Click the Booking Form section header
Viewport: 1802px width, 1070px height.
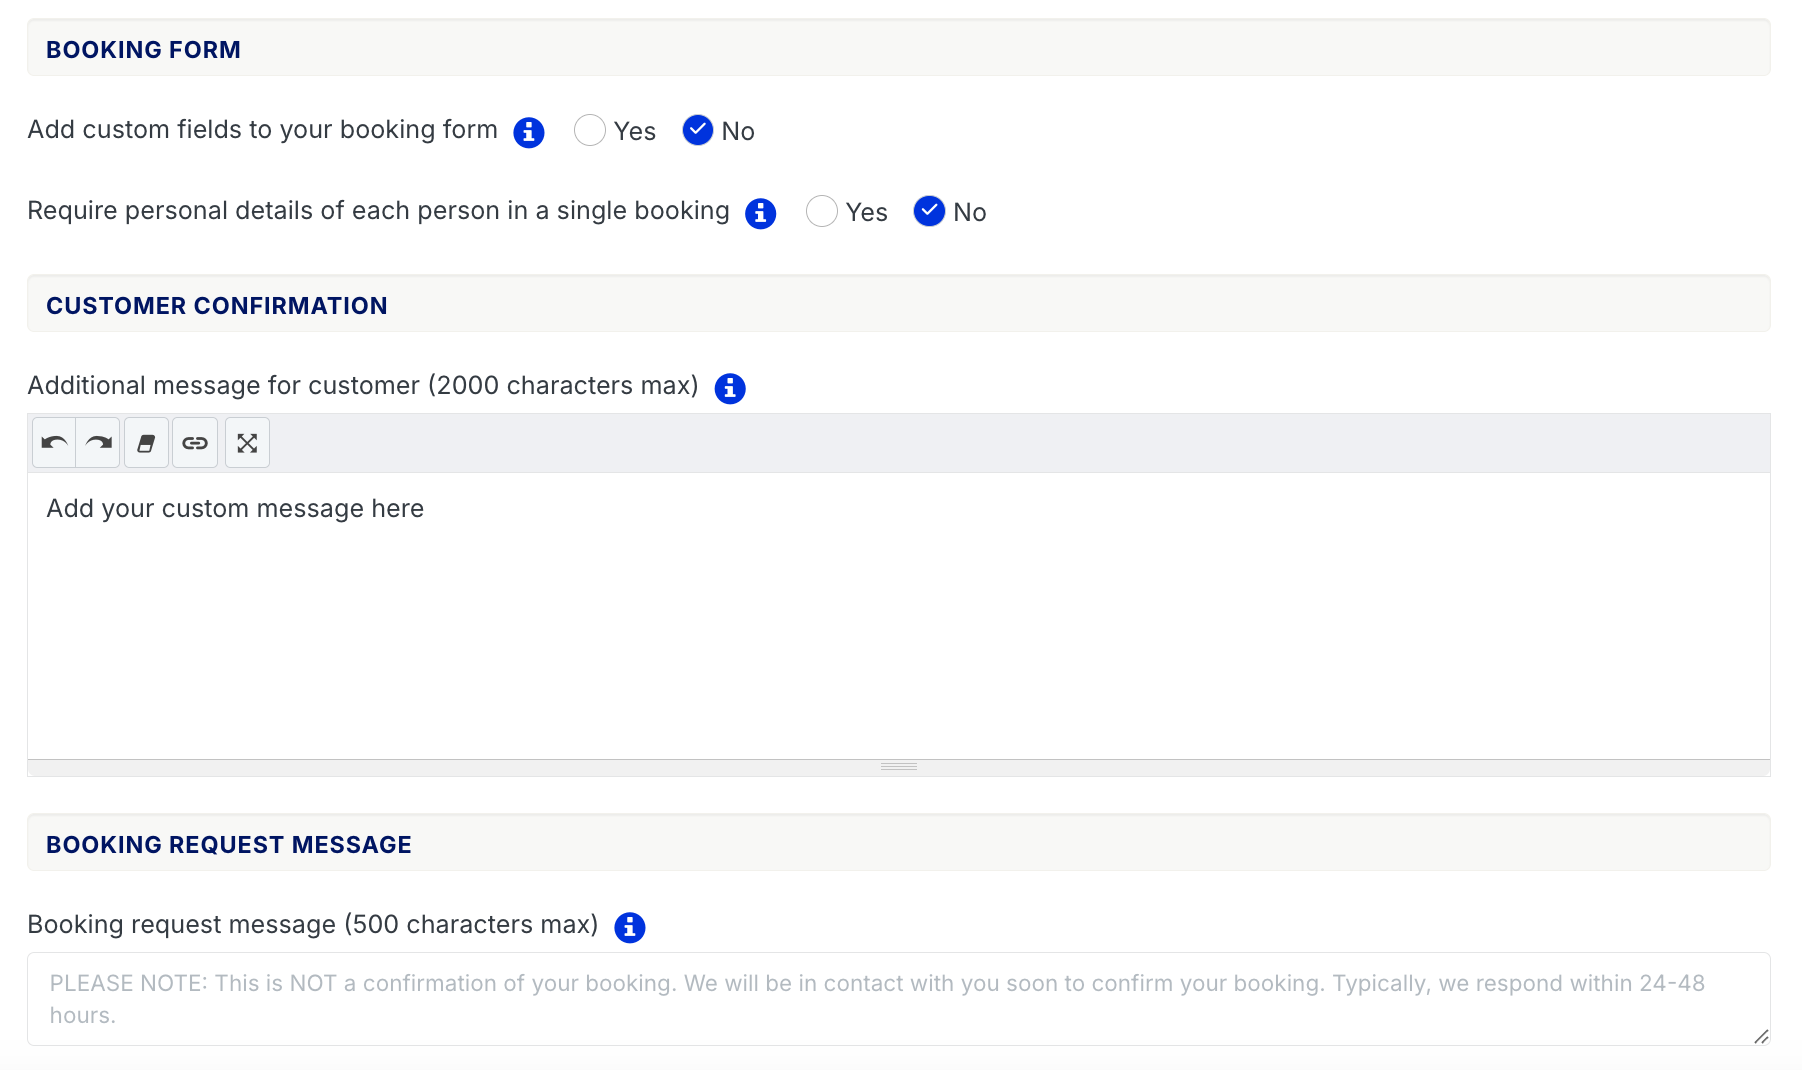pos(143,50)
